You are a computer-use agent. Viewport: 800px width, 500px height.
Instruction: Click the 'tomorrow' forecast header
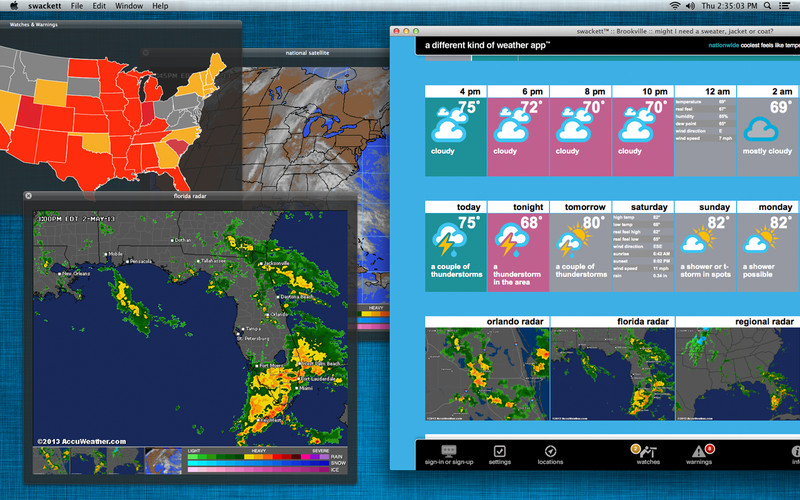pos(580,207)
